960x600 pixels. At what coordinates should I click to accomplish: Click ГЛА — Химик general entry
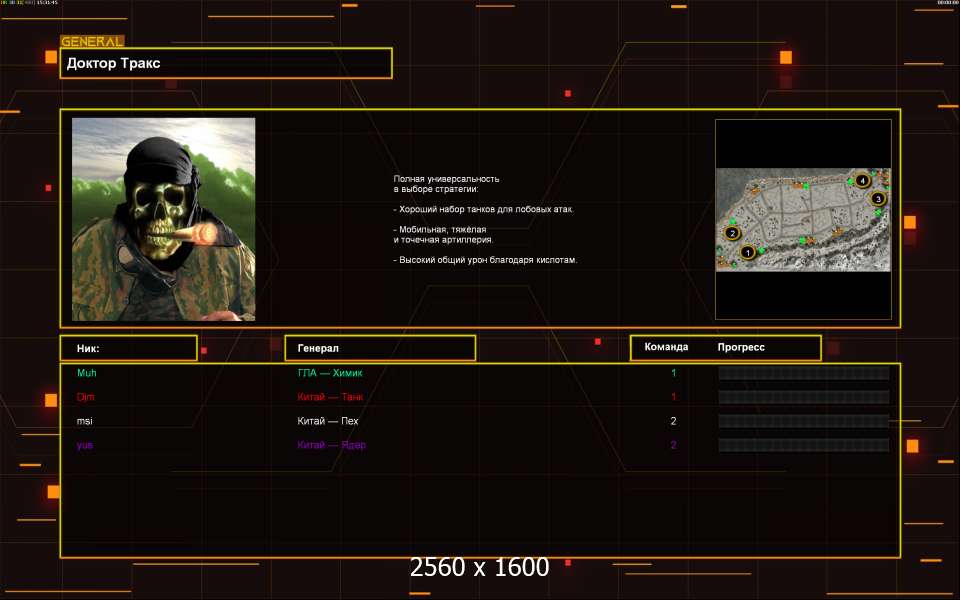pos(330,373)
